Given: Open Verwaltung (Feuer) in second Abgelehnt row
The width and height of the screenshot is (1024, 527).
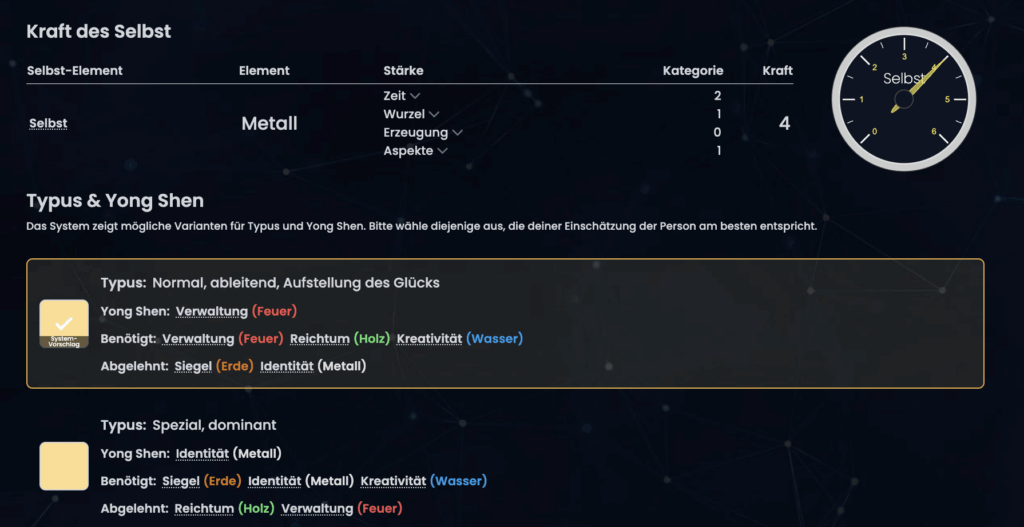Looking at the screenshot, I should click(342, 508).
